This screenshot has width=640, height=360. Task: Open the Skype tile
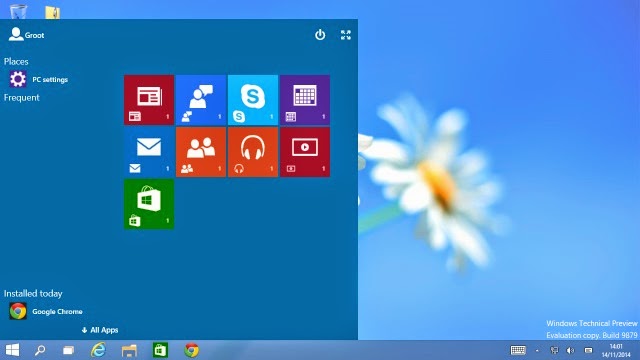(x=253, y=100)
